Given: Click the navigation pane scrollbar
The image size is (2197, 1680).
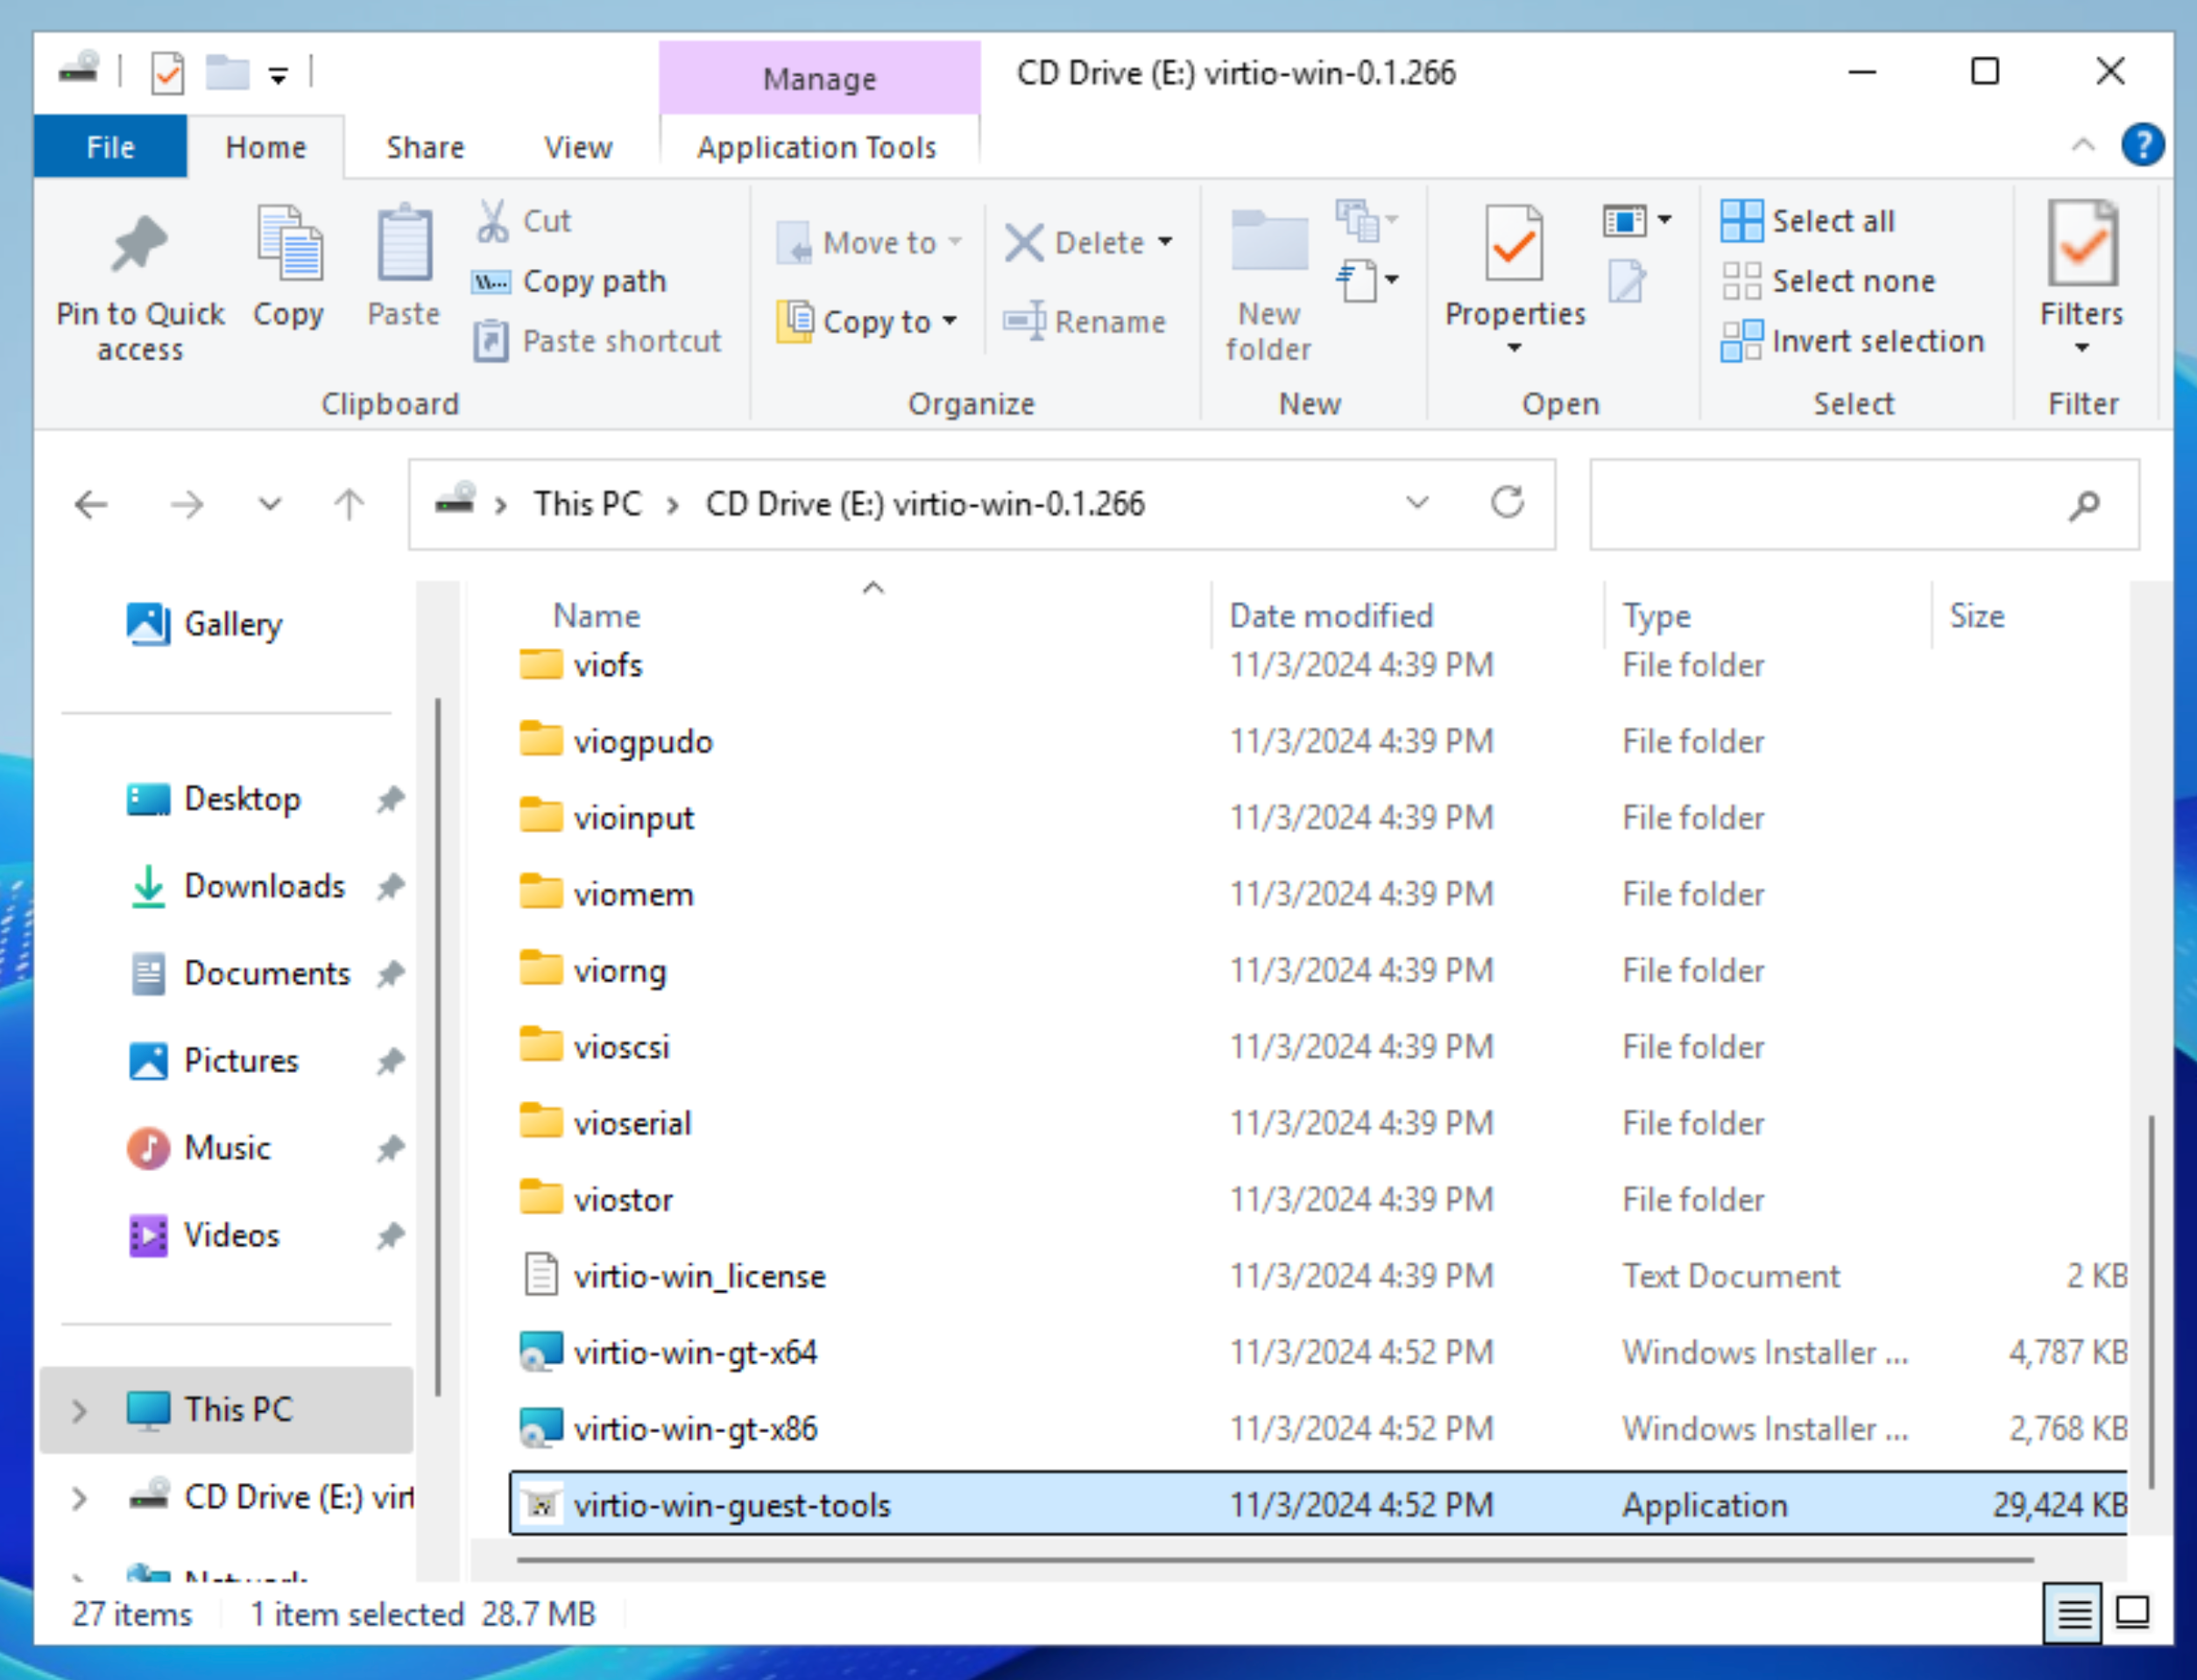Looking at the screenshot, I should pos(437,1046).
